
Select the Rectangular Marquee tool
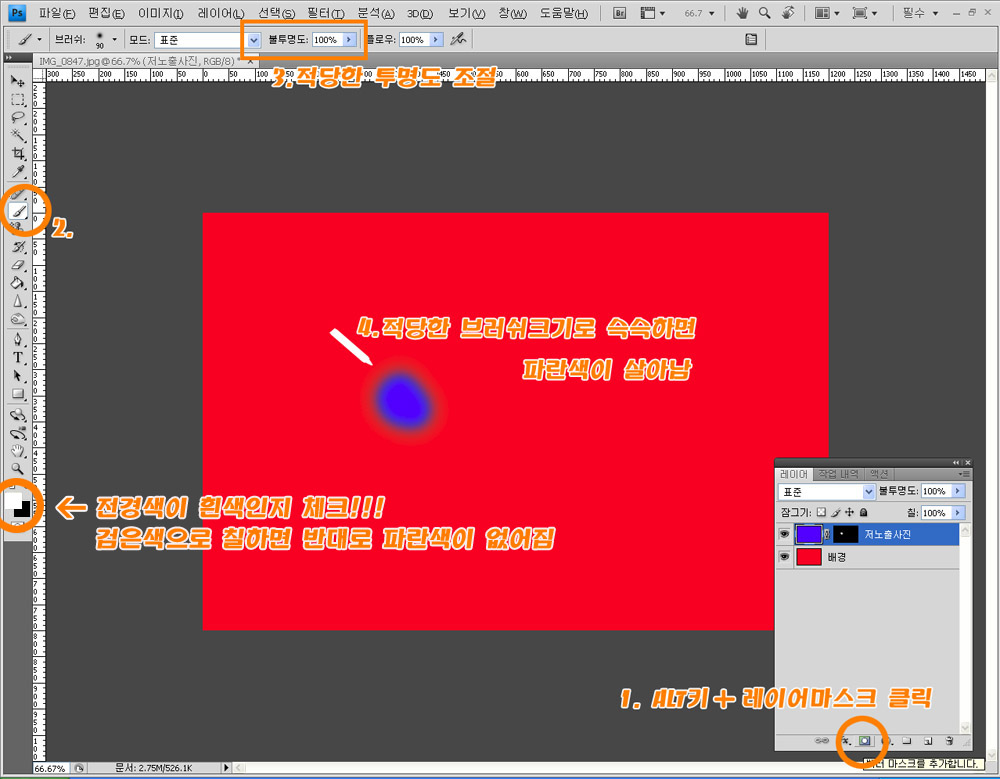[x=18, y=100]
